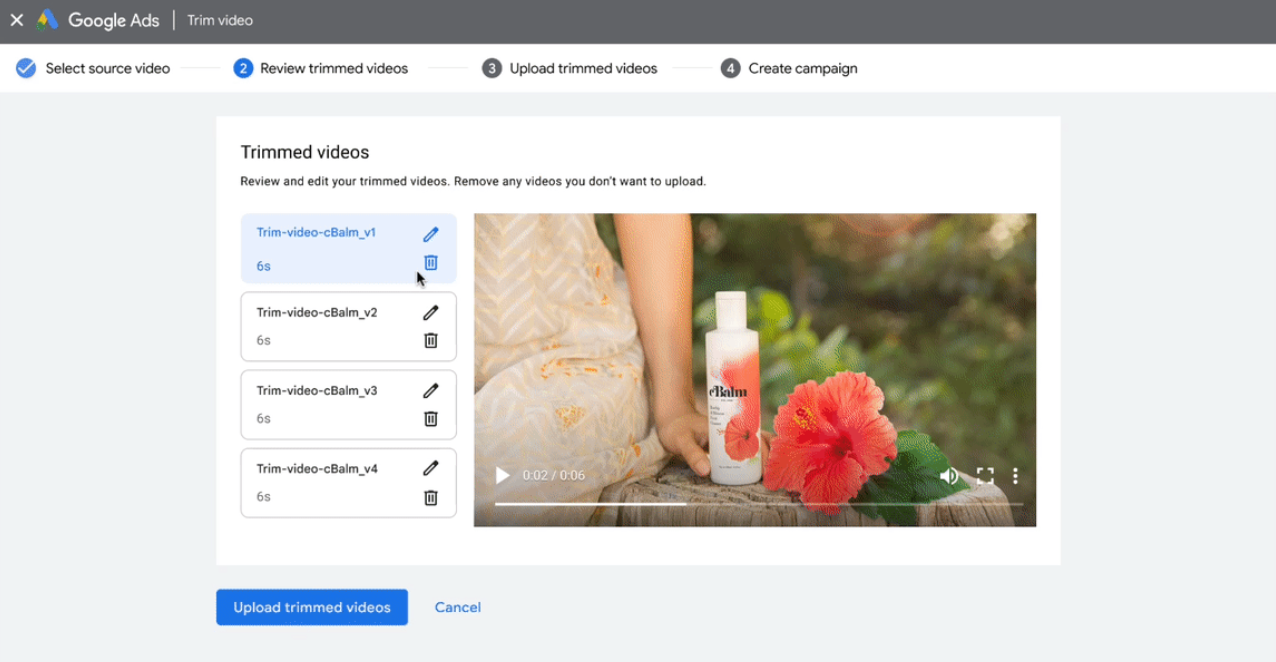The height and width of the screenshot is (662, 1276).
Task: Edit Trim-video-cBalm_v3 with pencil icon
Action: point(431,390)
